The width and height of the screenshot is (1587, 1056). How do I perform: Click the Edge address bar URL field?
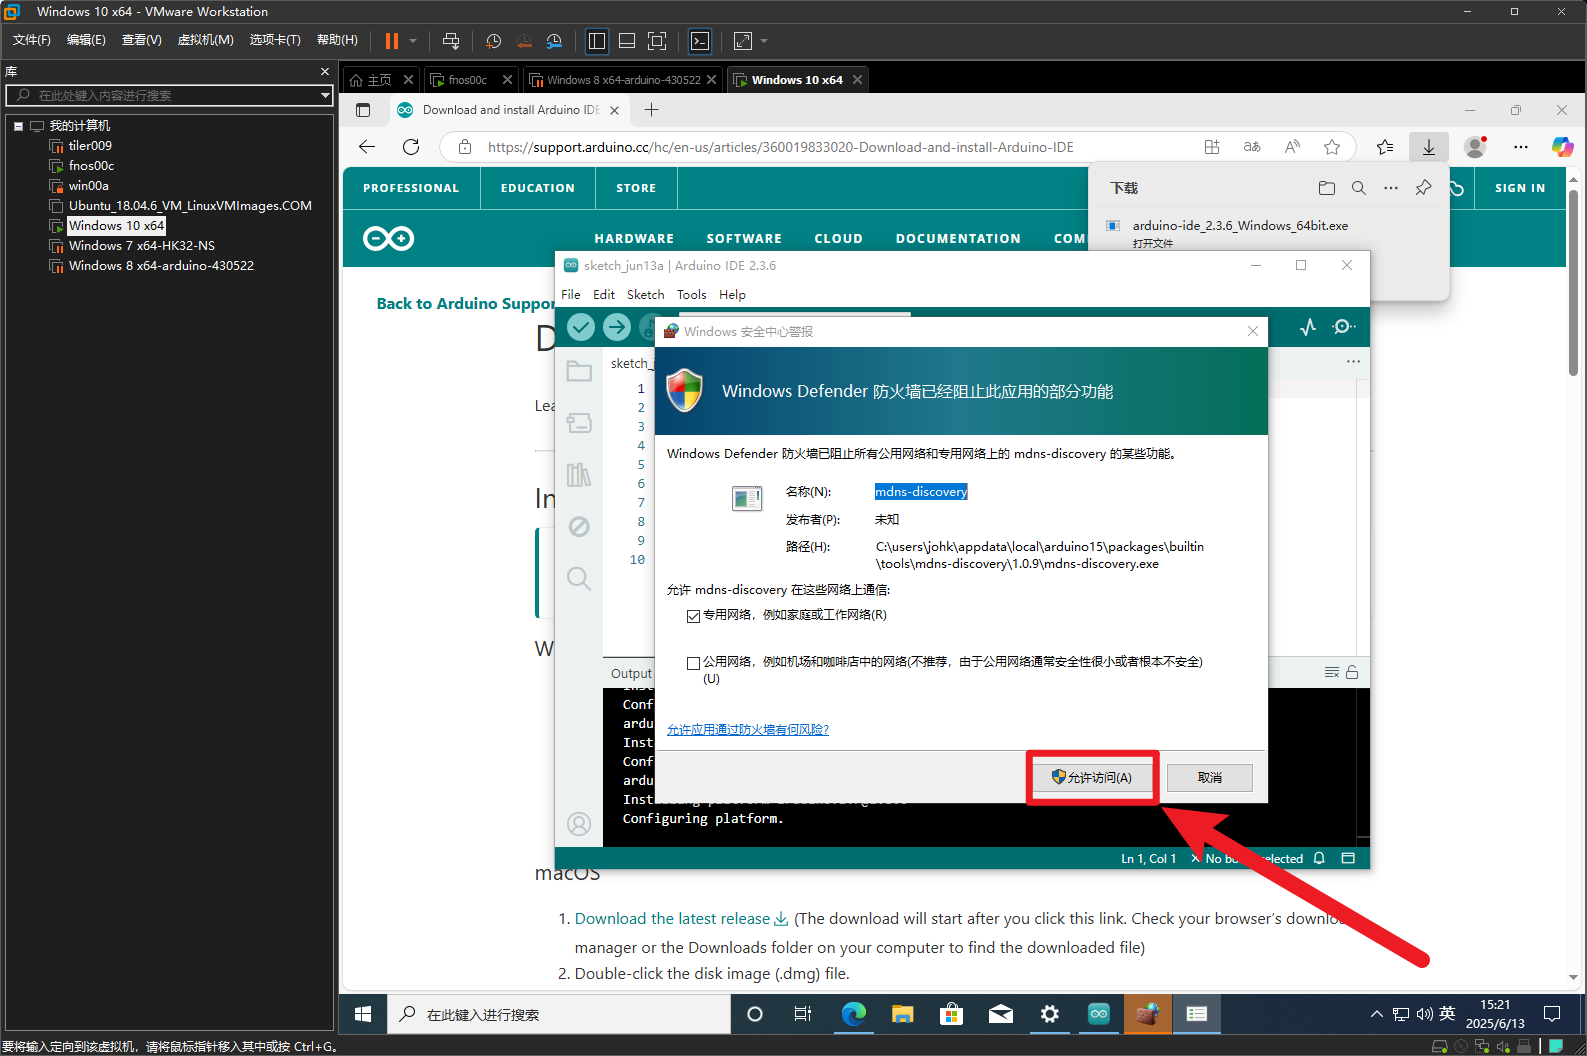click(780, 147)
